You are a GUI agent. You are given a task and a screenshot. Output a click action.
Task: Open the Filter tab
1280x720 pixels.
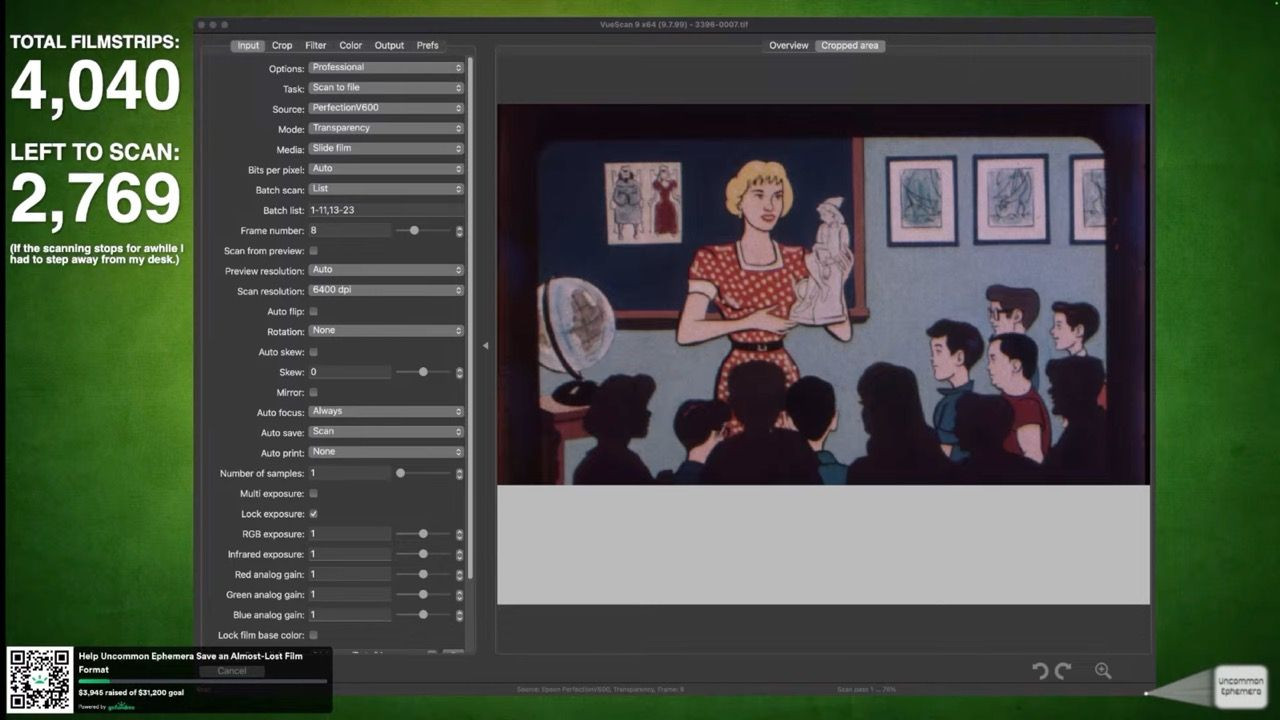[316, 45]
